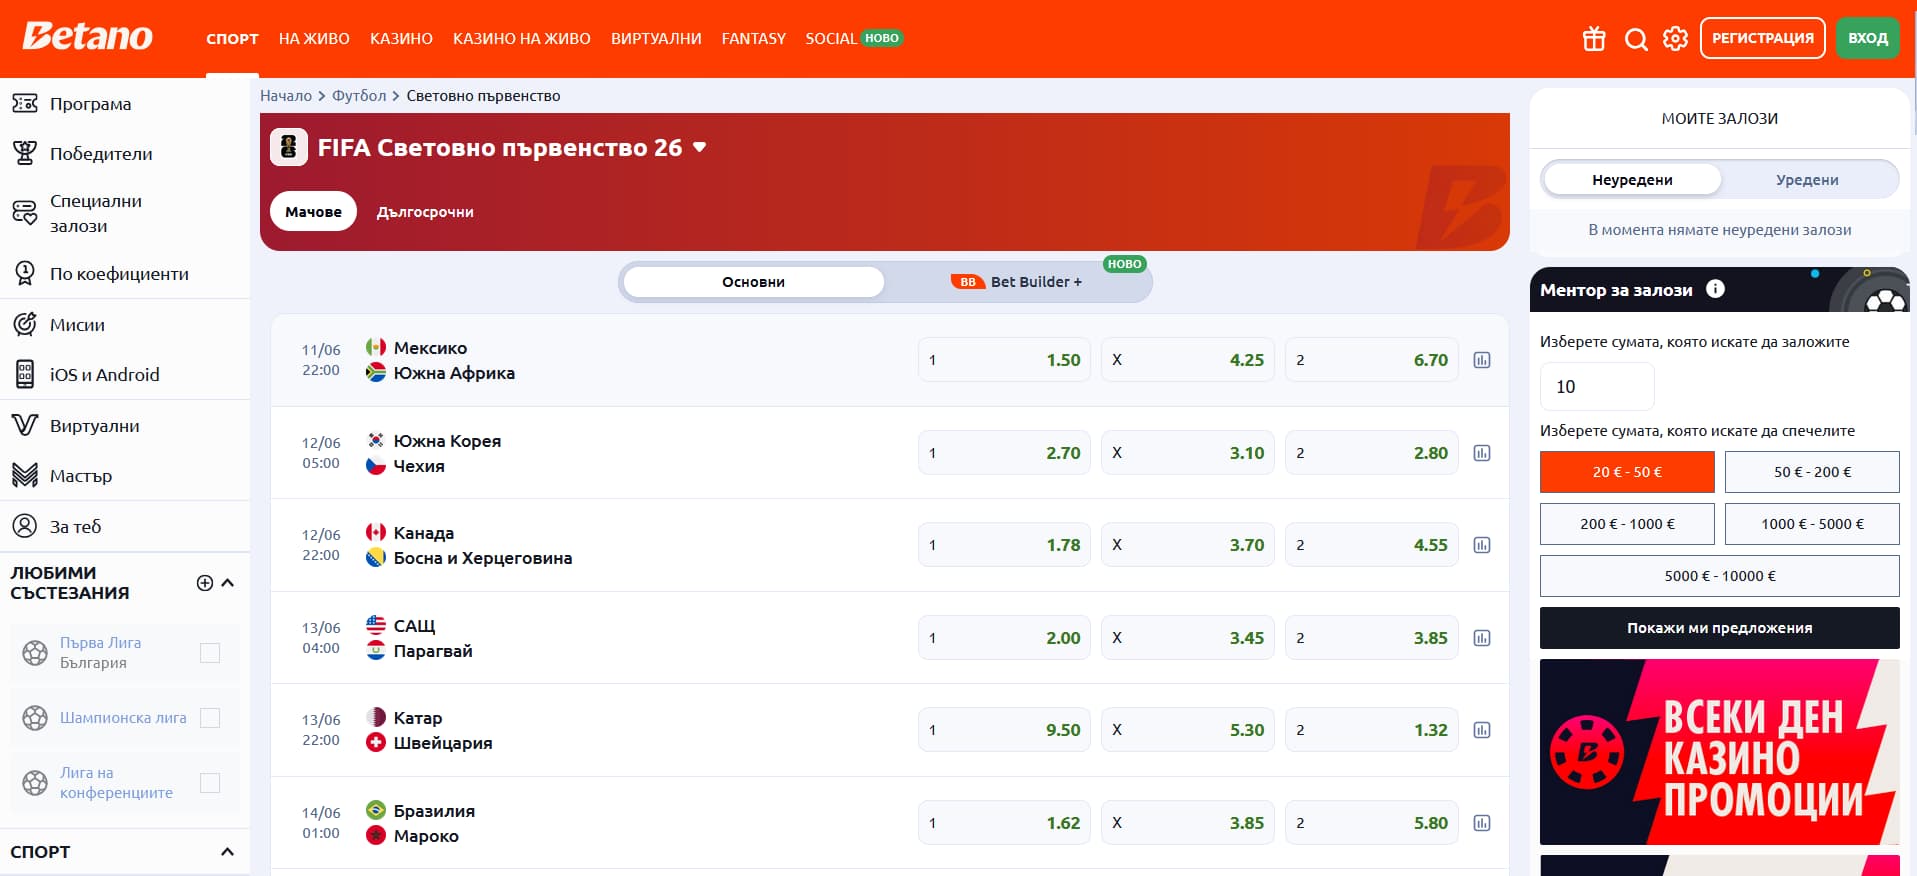
Task: Go to Казино на живо in navigation
Action: tap(522, 39)
